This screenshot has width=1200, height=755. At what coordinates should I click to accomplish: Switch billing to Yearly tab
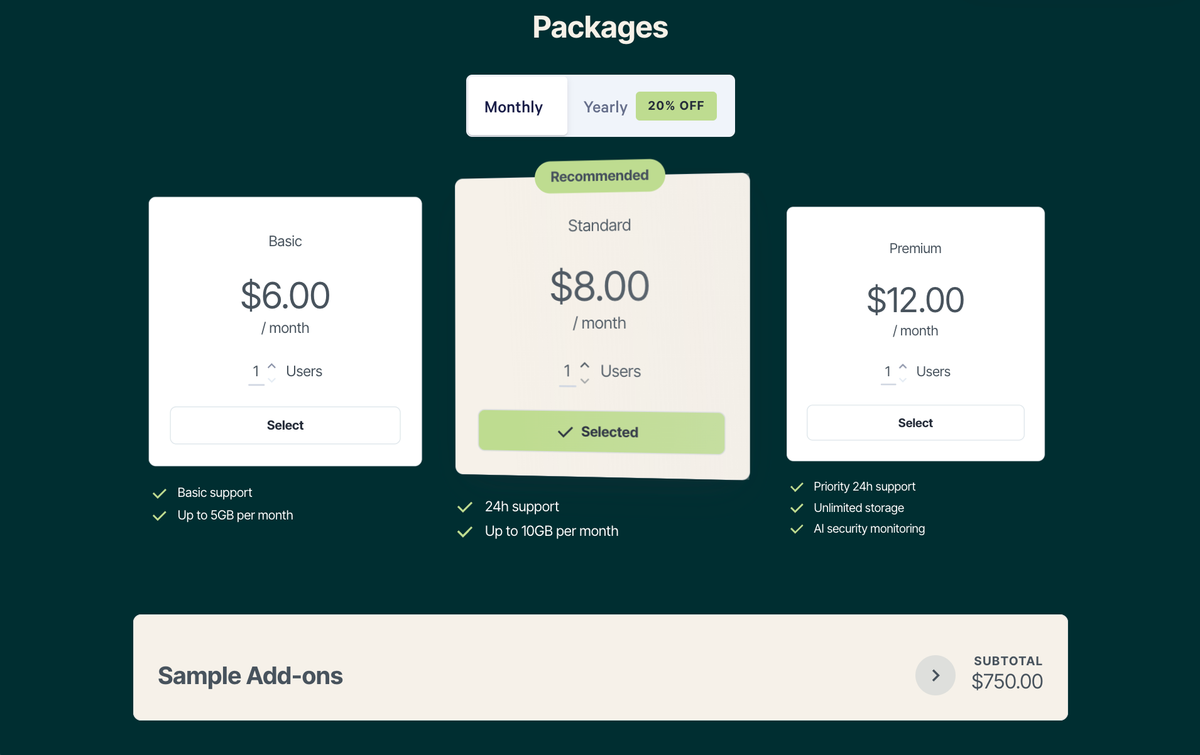(605, 107)
